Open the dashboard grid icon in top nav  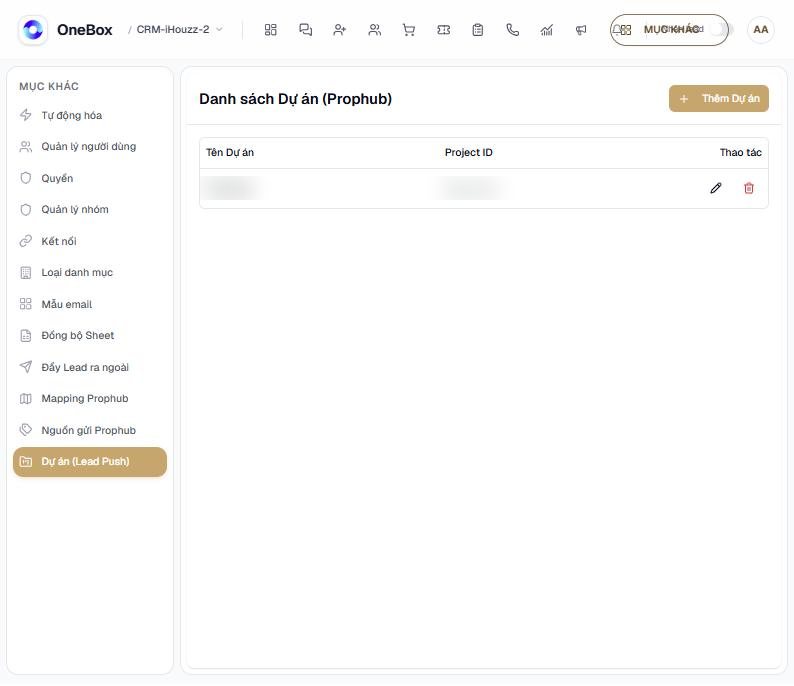coord(270,30)
